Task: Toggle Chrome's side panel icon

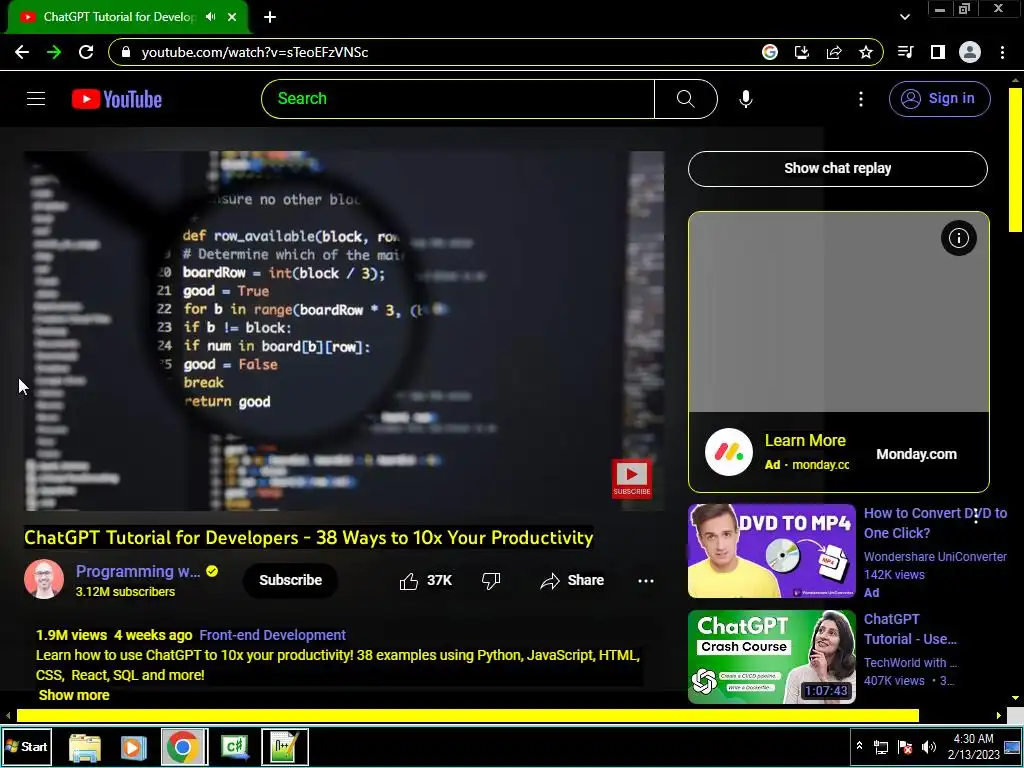Action: coord(938,52)
